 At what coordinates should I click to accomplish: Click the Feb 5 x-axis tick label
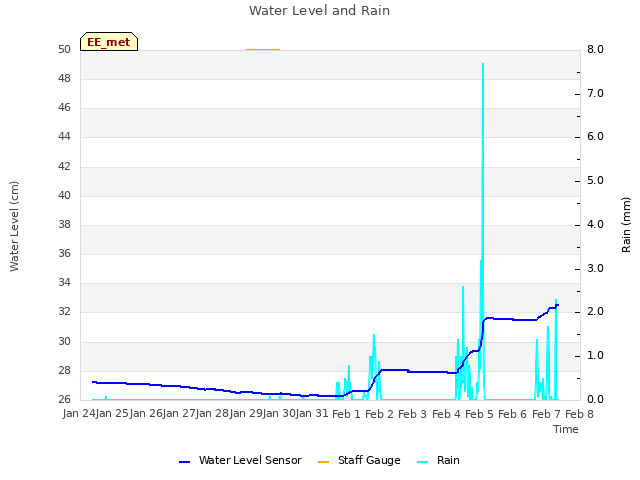click(479, 414)
